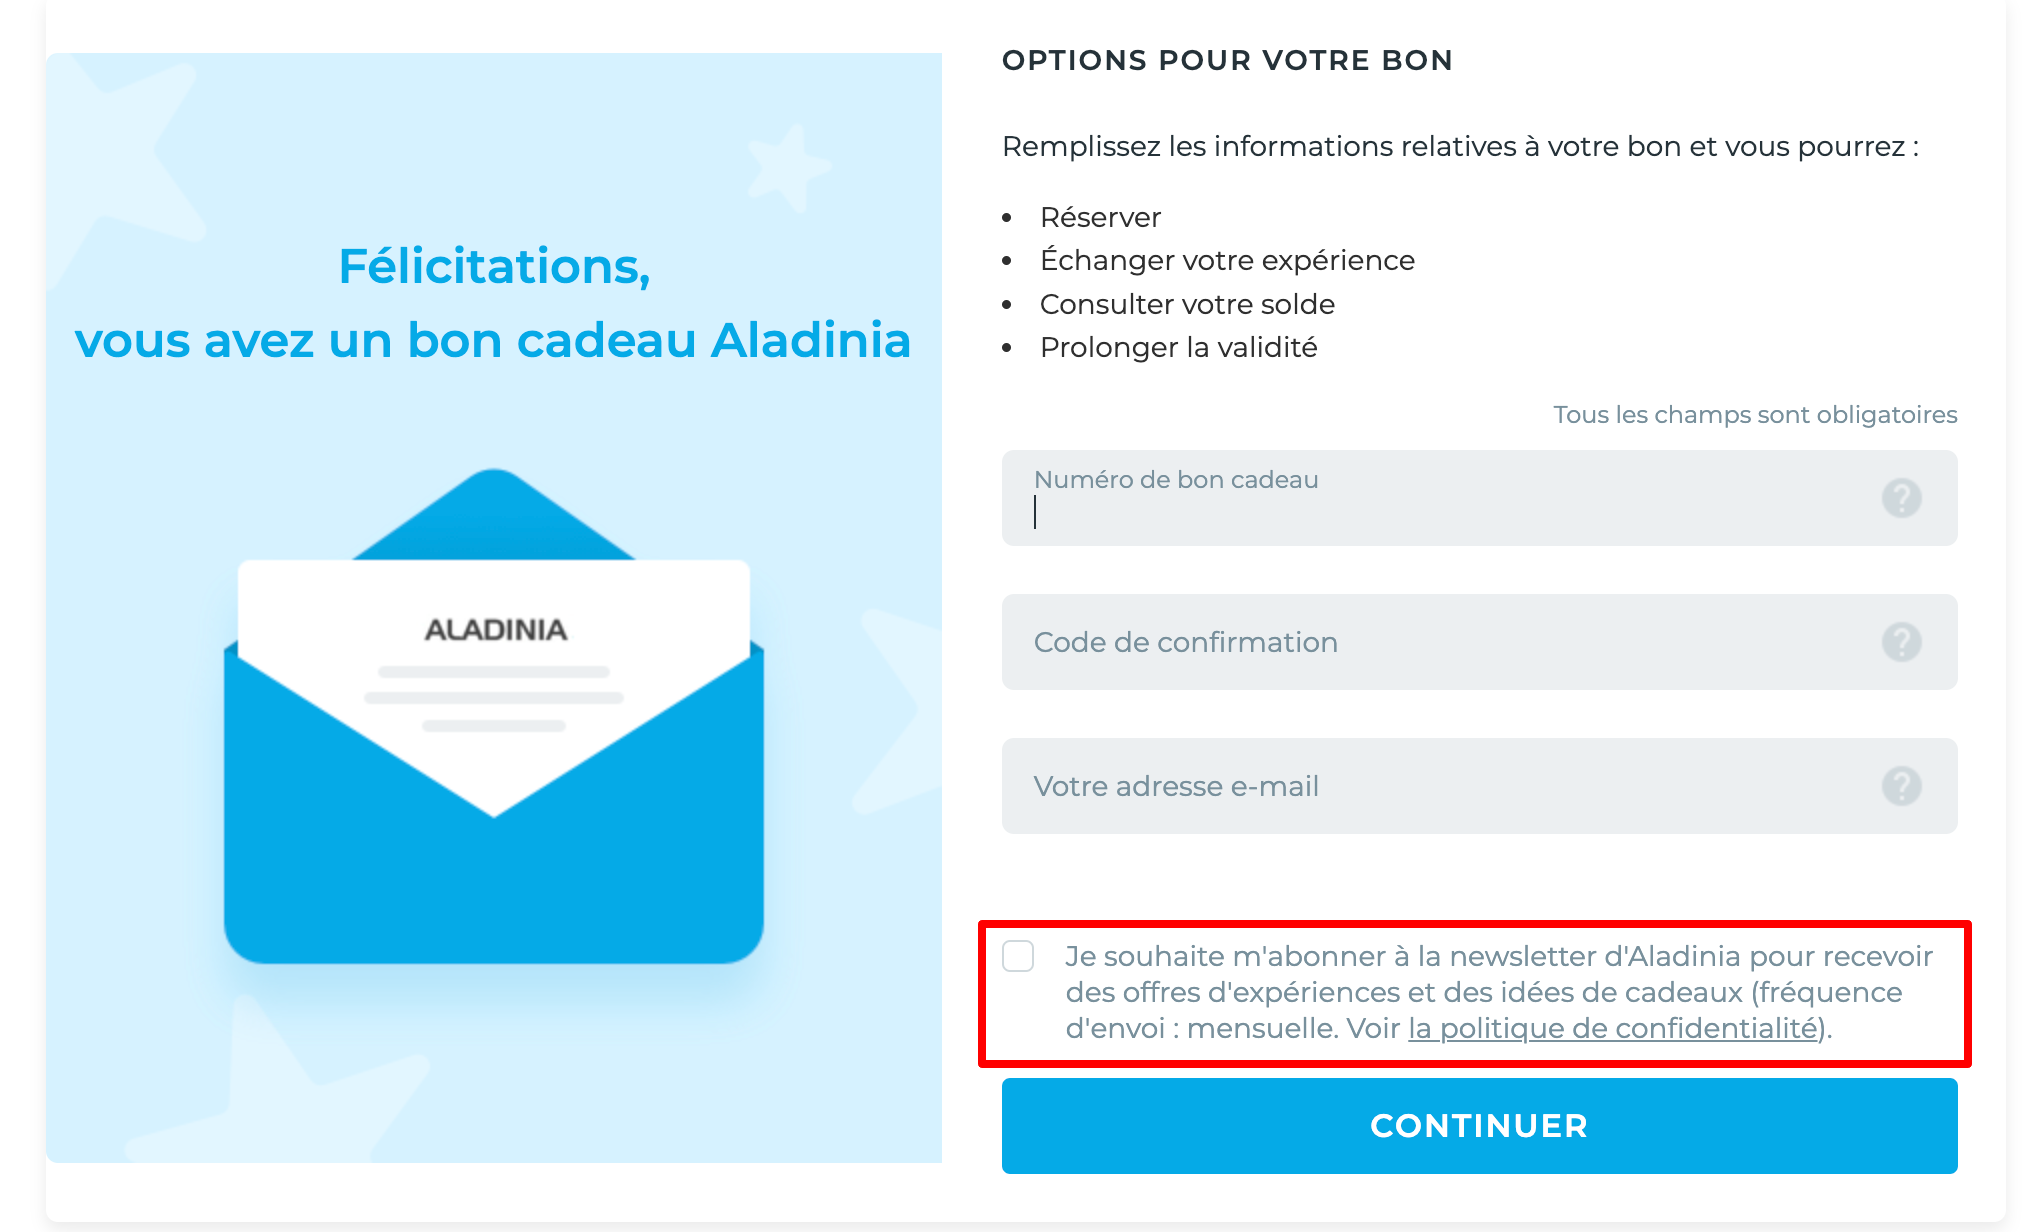Screen dimensions: 2028x1232
Task: Click the Consulter votre solde bullet
Action: click(x=1187, y=304)
